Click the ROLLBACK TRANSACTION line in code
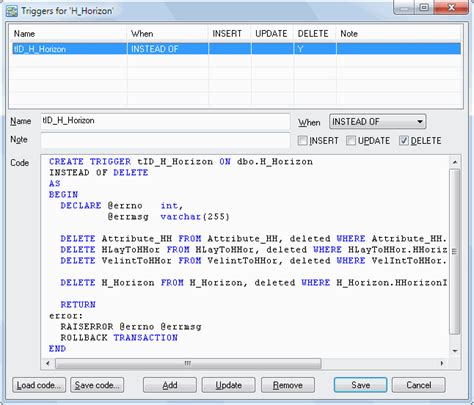Viewport: 474px width, 405px height. 119,337
